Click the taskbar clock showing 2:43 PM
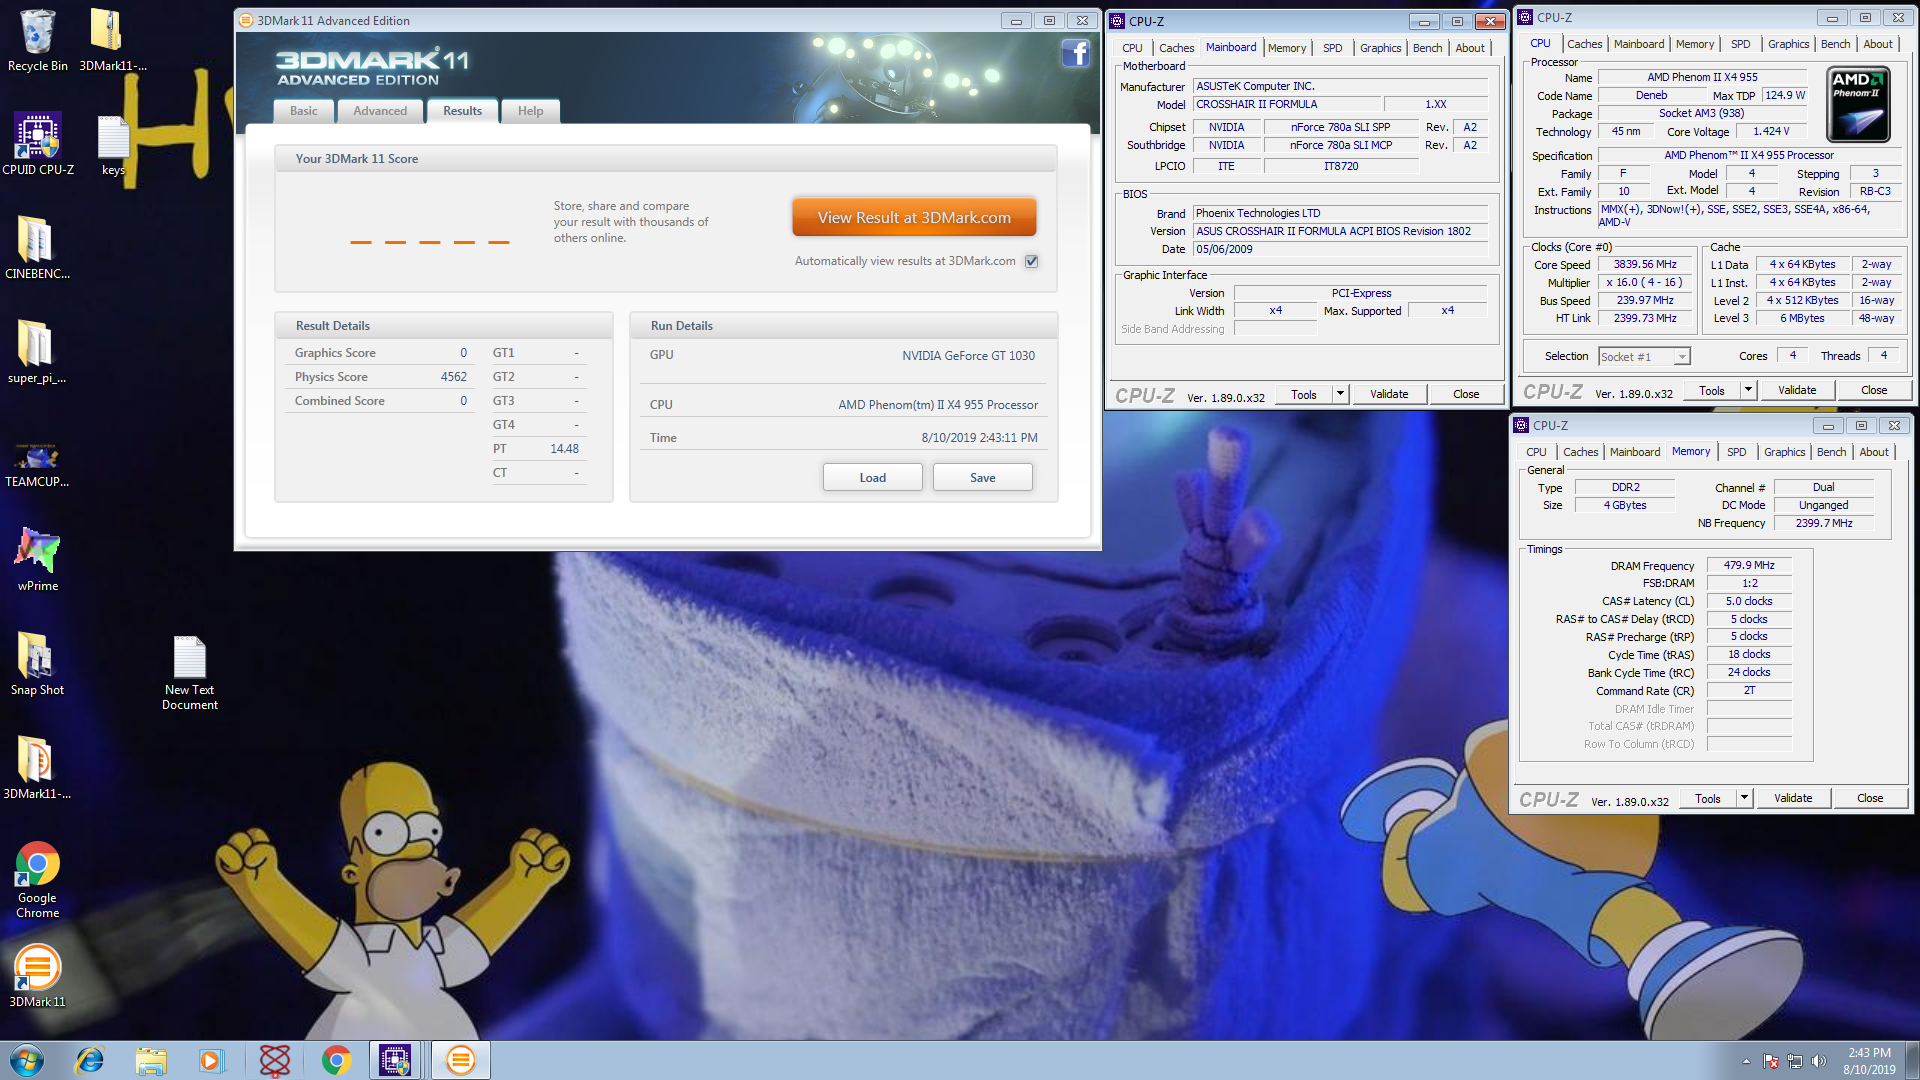1920x1080 pixels. (1869, 1061)
